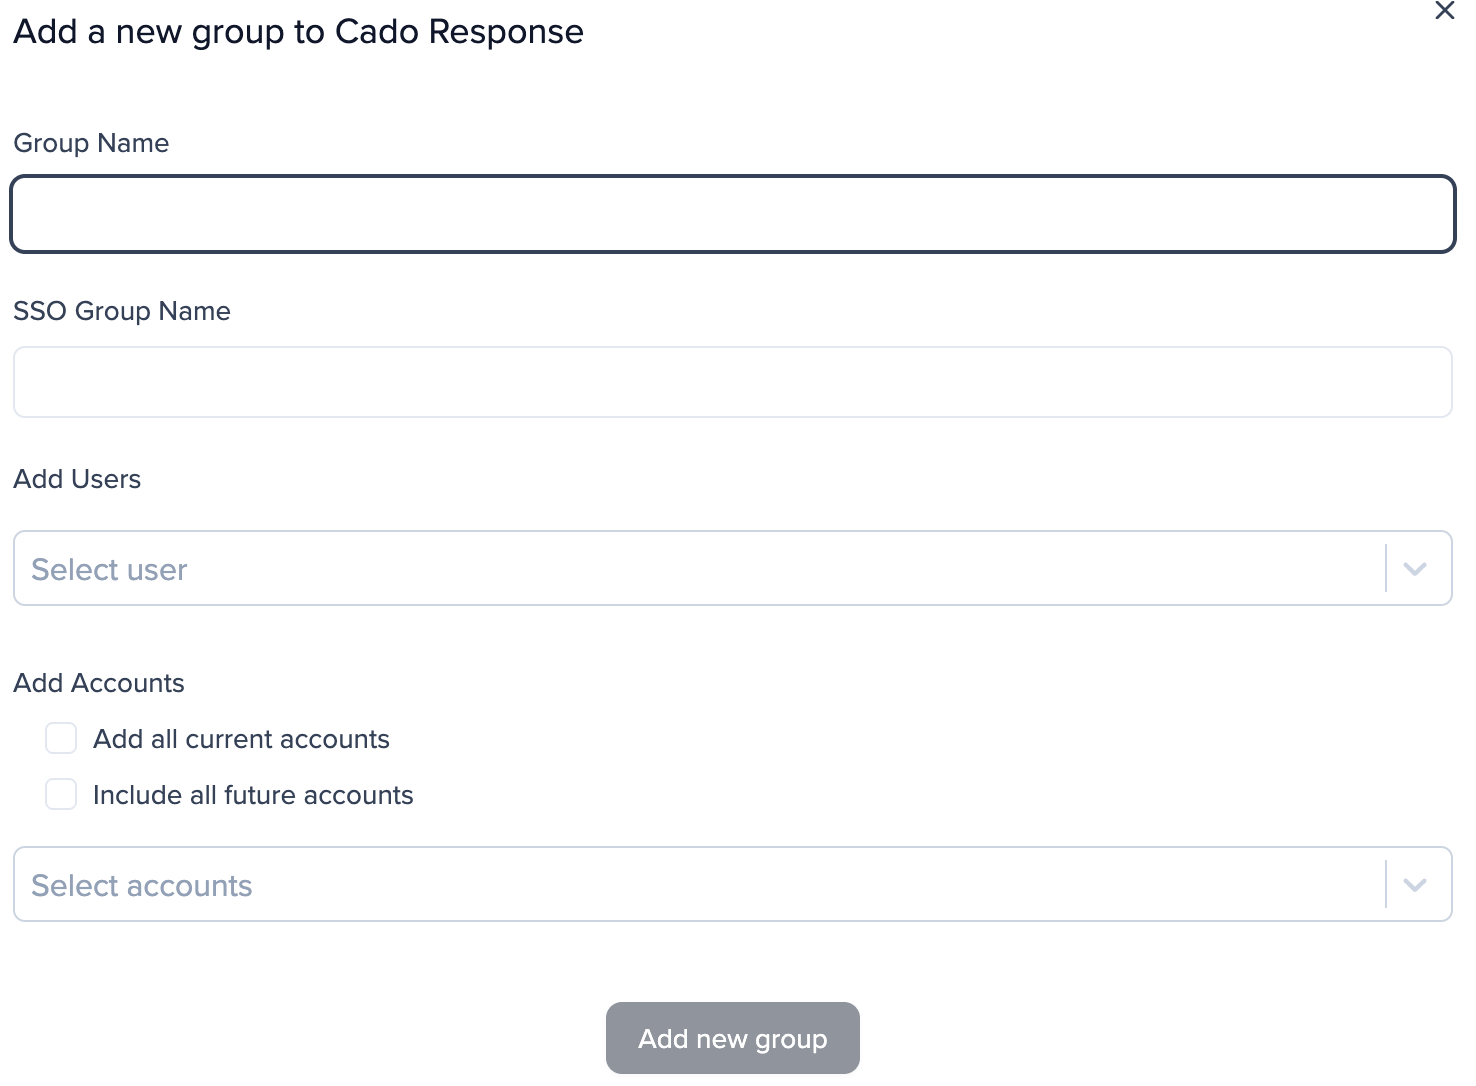
Task: Click the Add Accounts section heading
Action: tap(99, 683)
